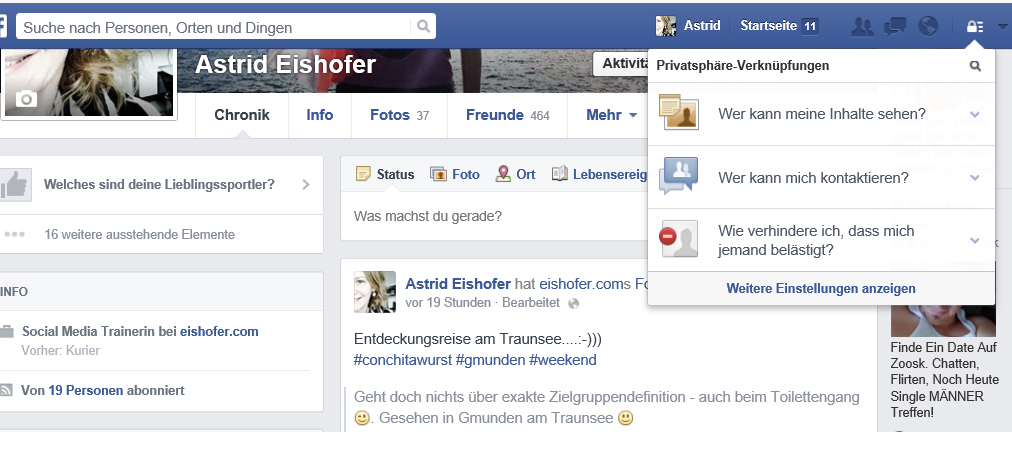This screenshot has width=1012, height=452.
Task: Switch to the Fotos tab
Action: 399,115
